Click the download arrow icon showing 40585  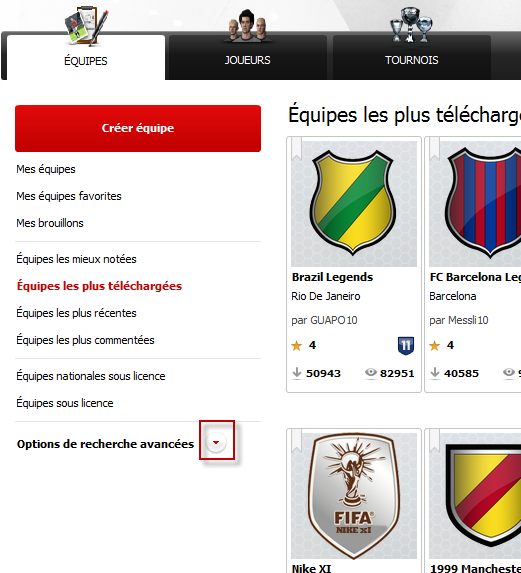435,373
